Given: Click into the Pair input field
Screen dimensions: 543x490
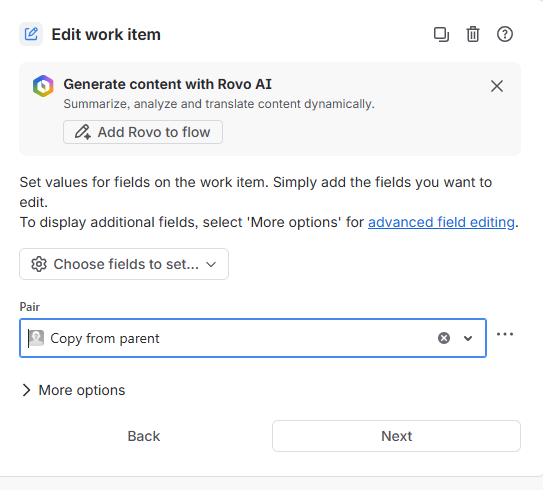Looking at the screenshot, I should 253,338.
